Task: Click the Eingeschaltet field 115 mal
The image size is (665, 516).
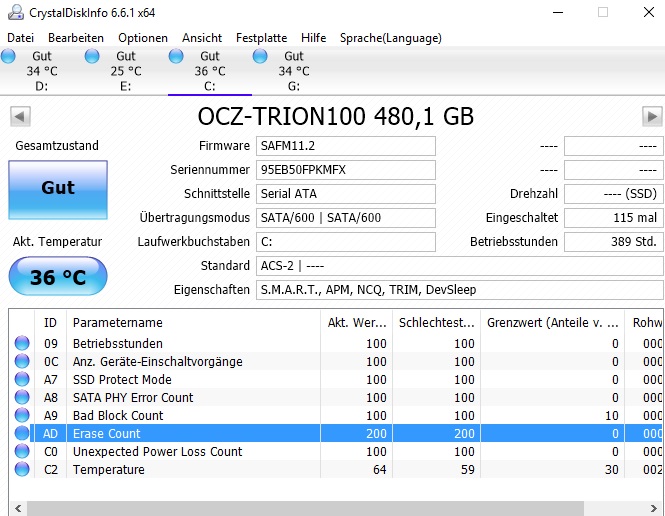Action: click(x=613, y=218)
